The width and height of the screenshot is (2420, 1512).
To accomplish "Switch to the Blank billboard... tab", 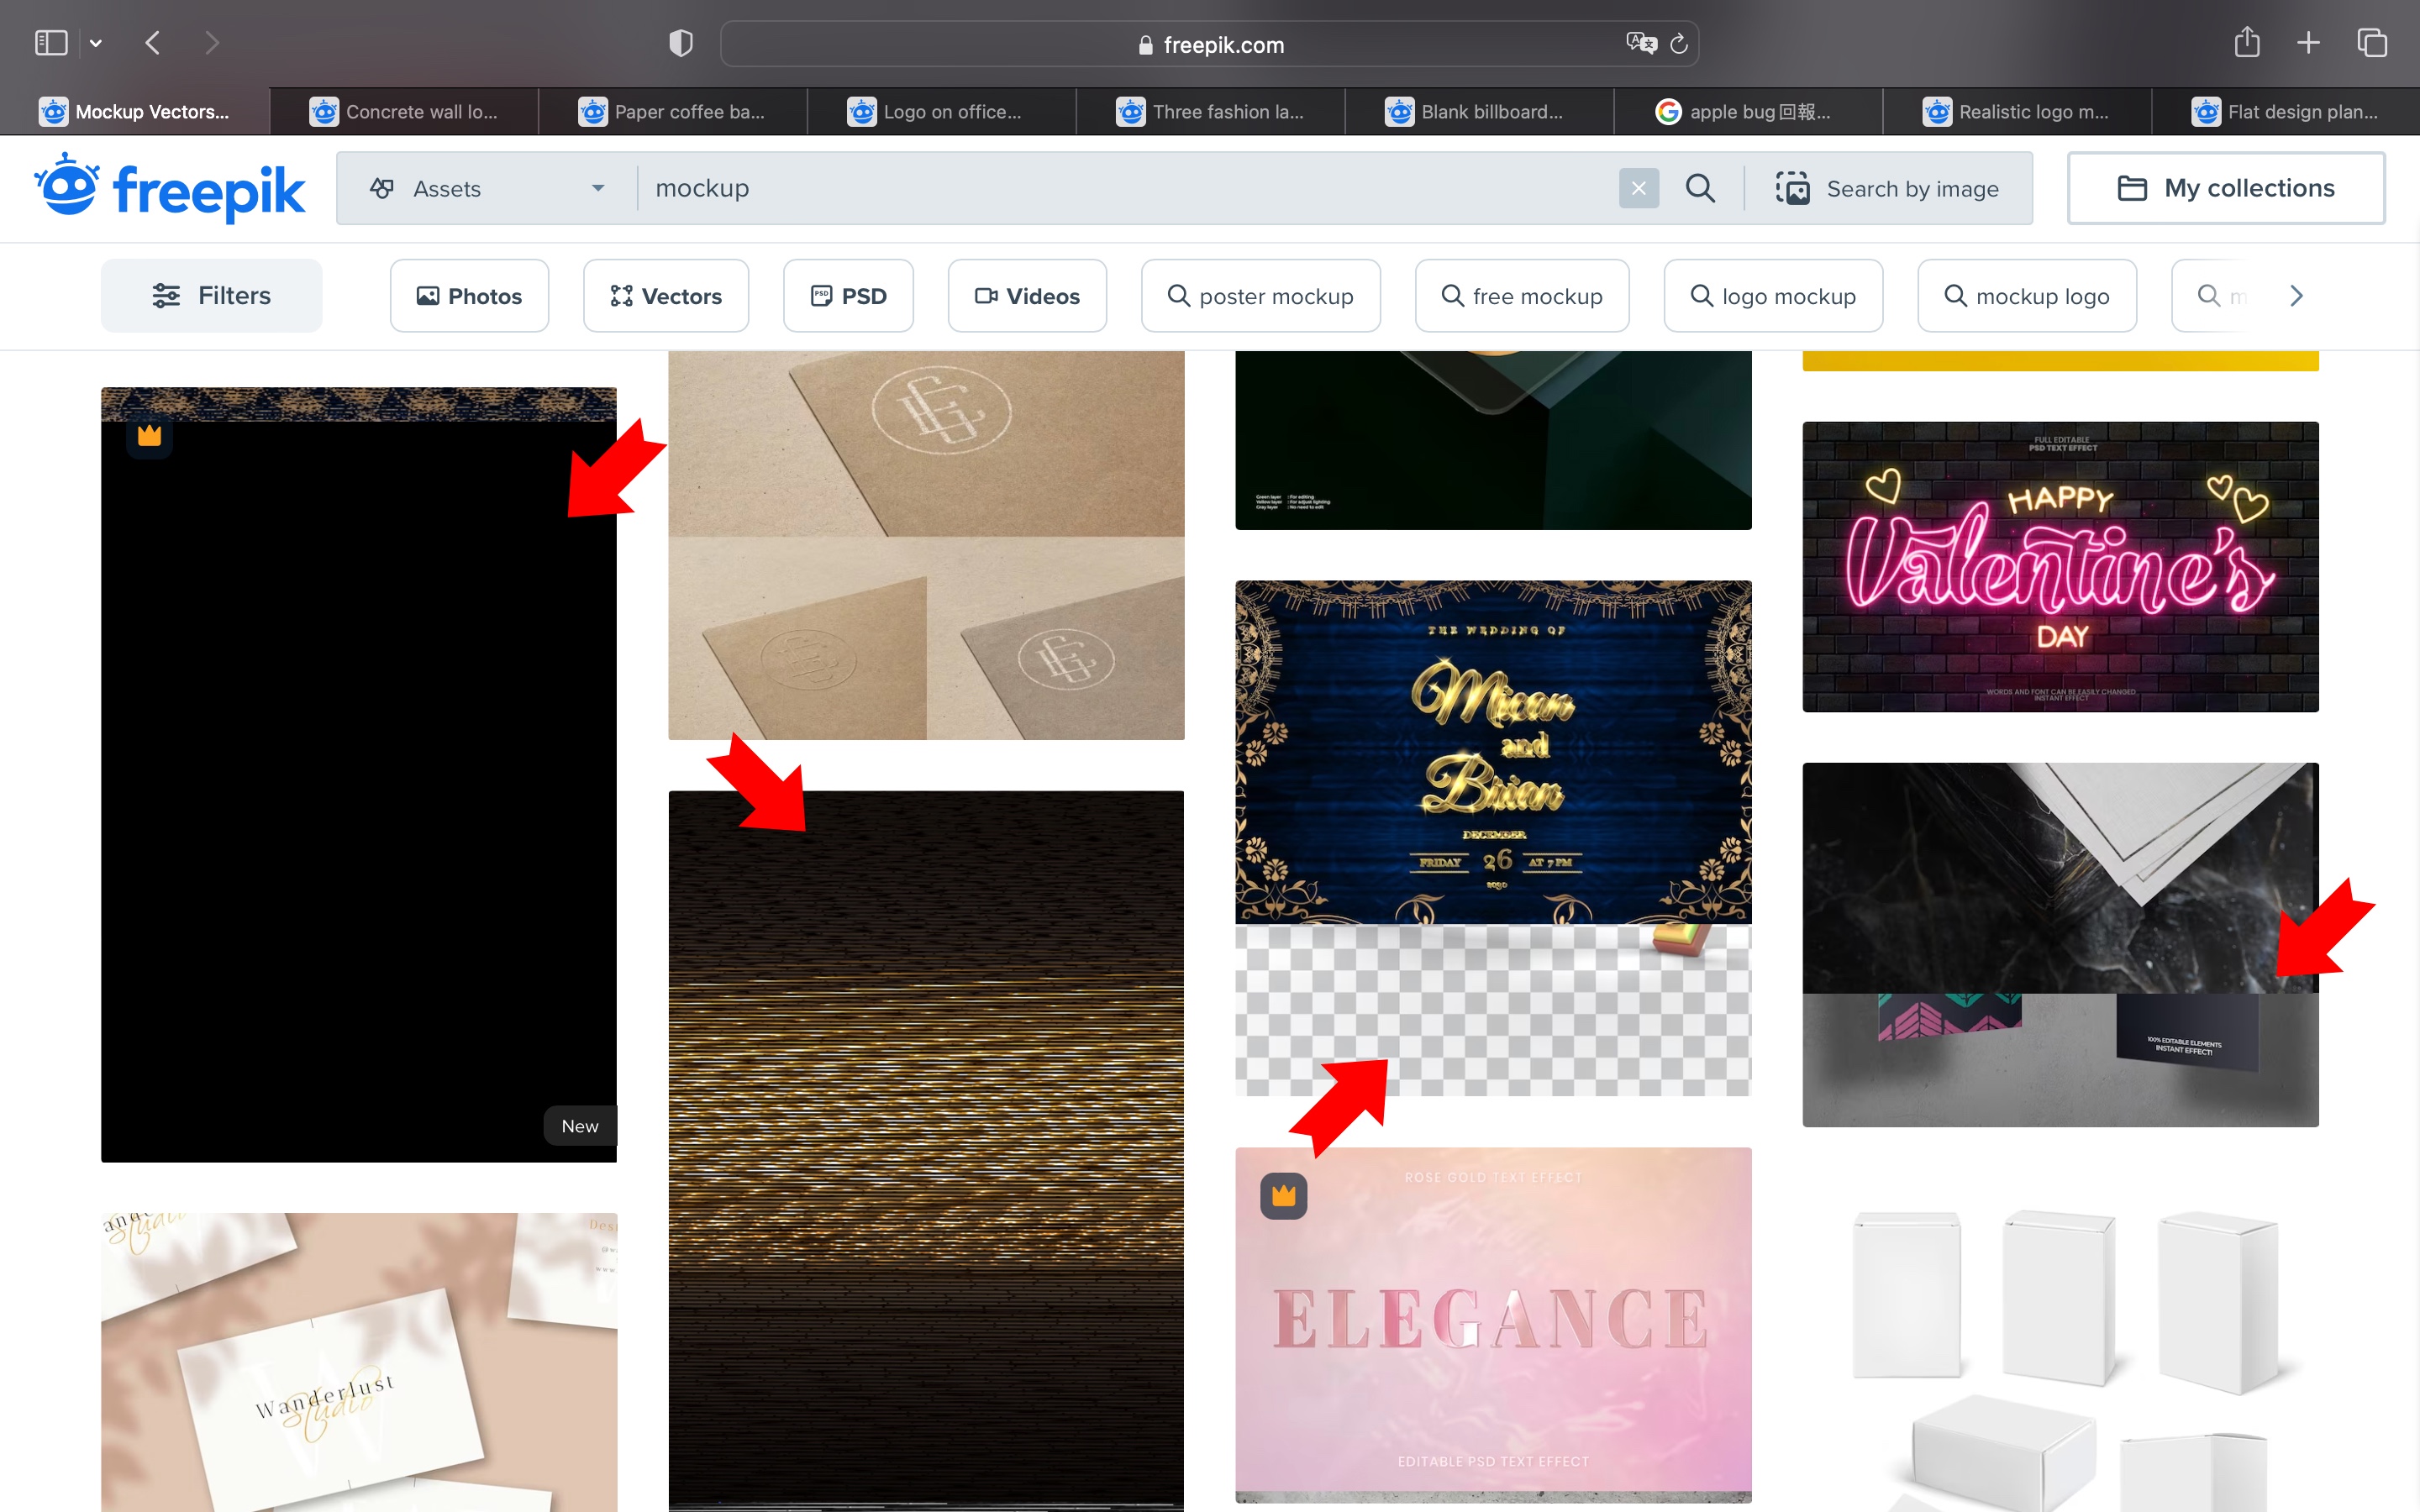I will click(1478, 112).
